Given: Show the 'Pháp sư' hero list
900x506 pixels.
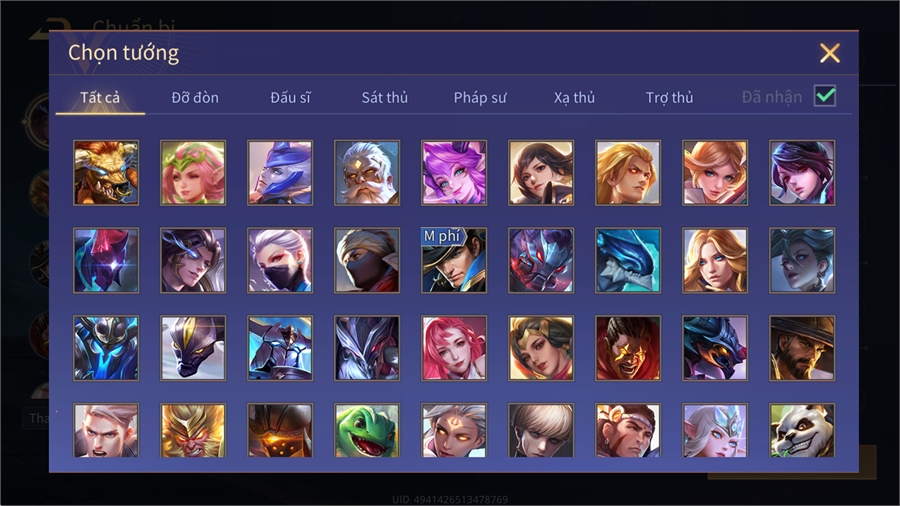Looking at the screenshot, I should [480, 98].
